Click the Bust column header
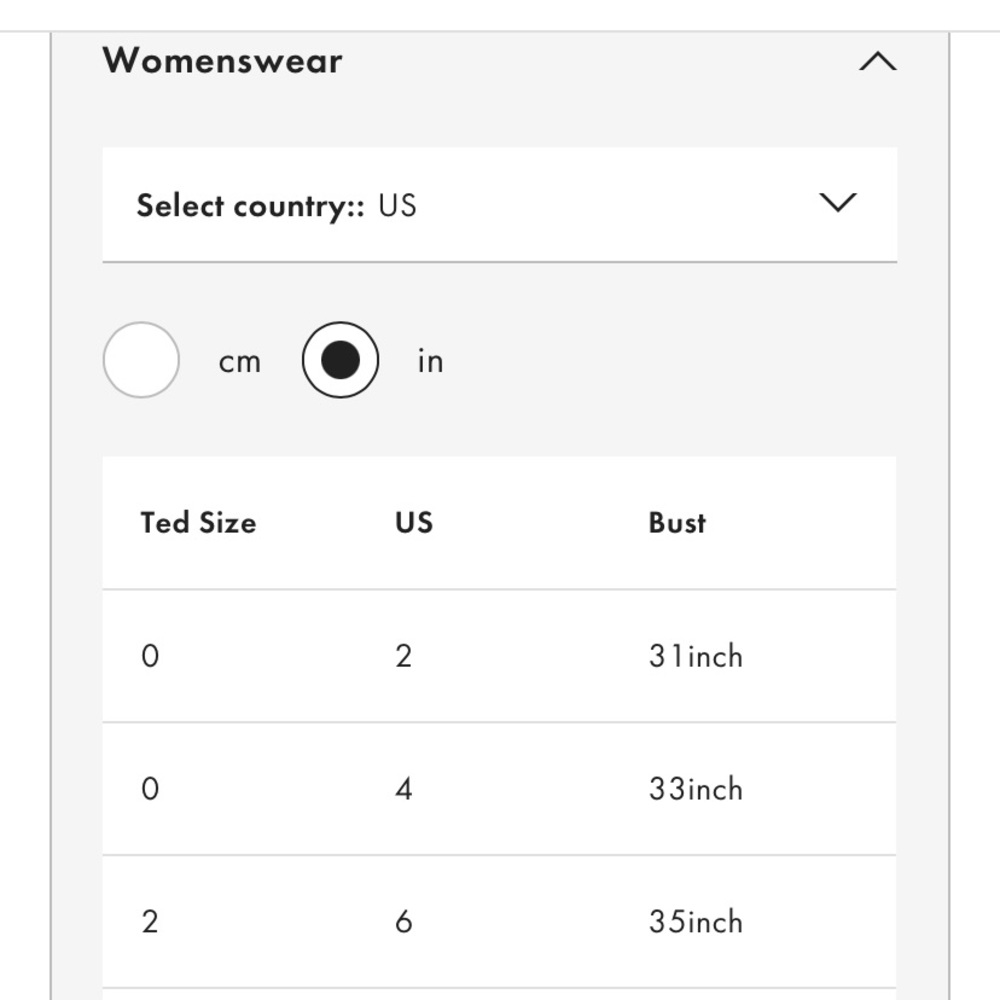Screen dimensions: 1000x1000 [x=677, y=523]
